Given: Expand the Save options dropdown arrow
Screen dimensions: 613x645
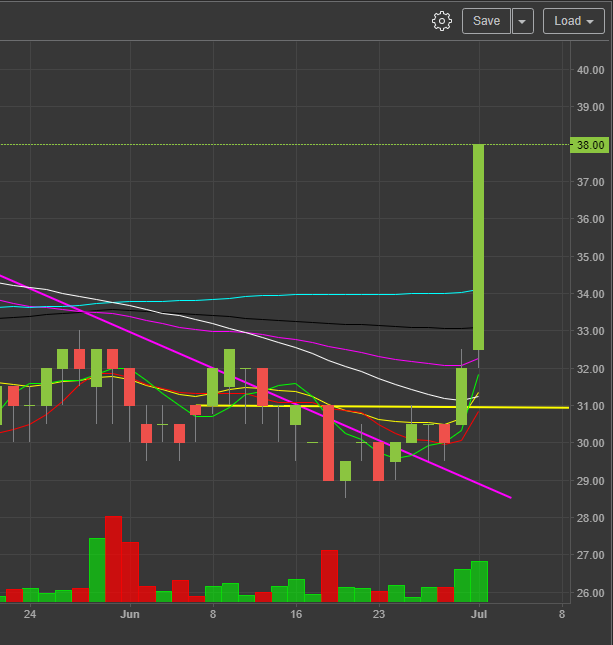Looking at the screenshot, I should [522, 21].
